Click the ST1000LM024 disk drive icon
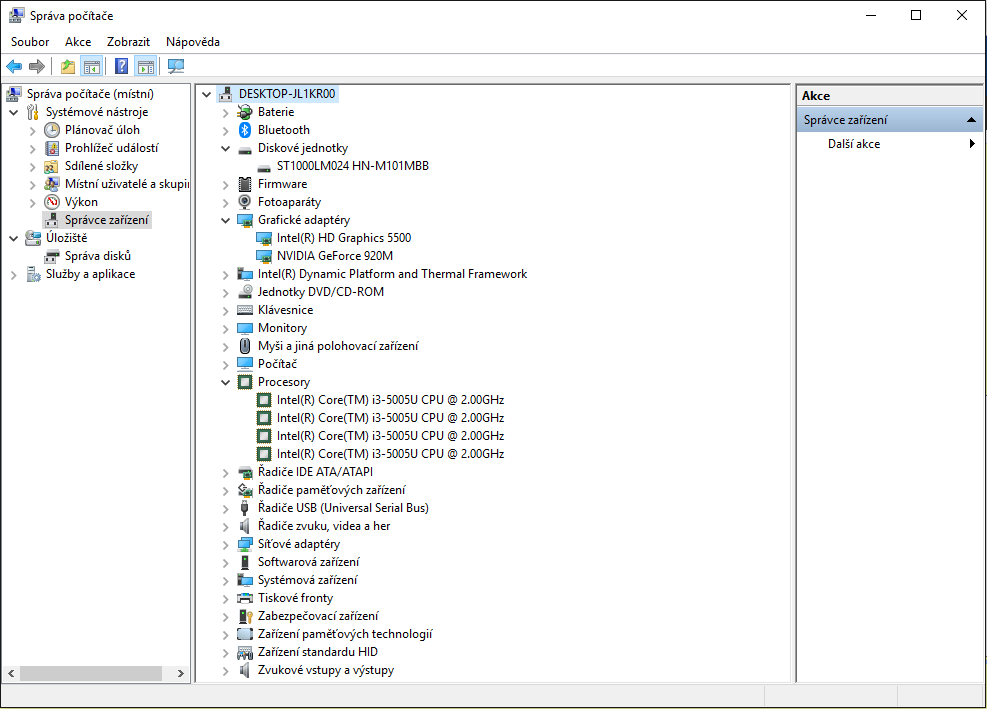Viewport: 987px width, 709px height. pos(264,166)
